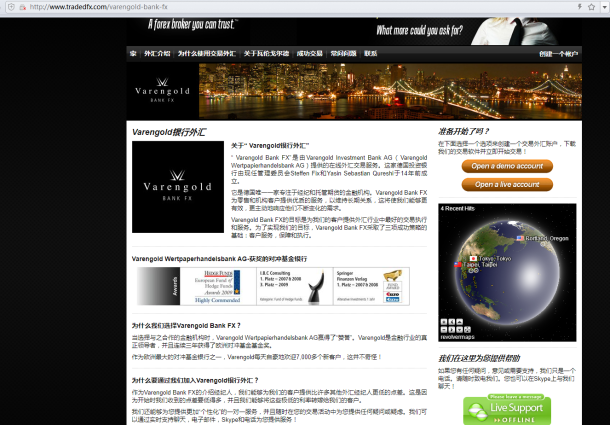The height and width of the screenshot is (425, 610).
Task: Tilt the globe up with arrow button
Action: 459,322
